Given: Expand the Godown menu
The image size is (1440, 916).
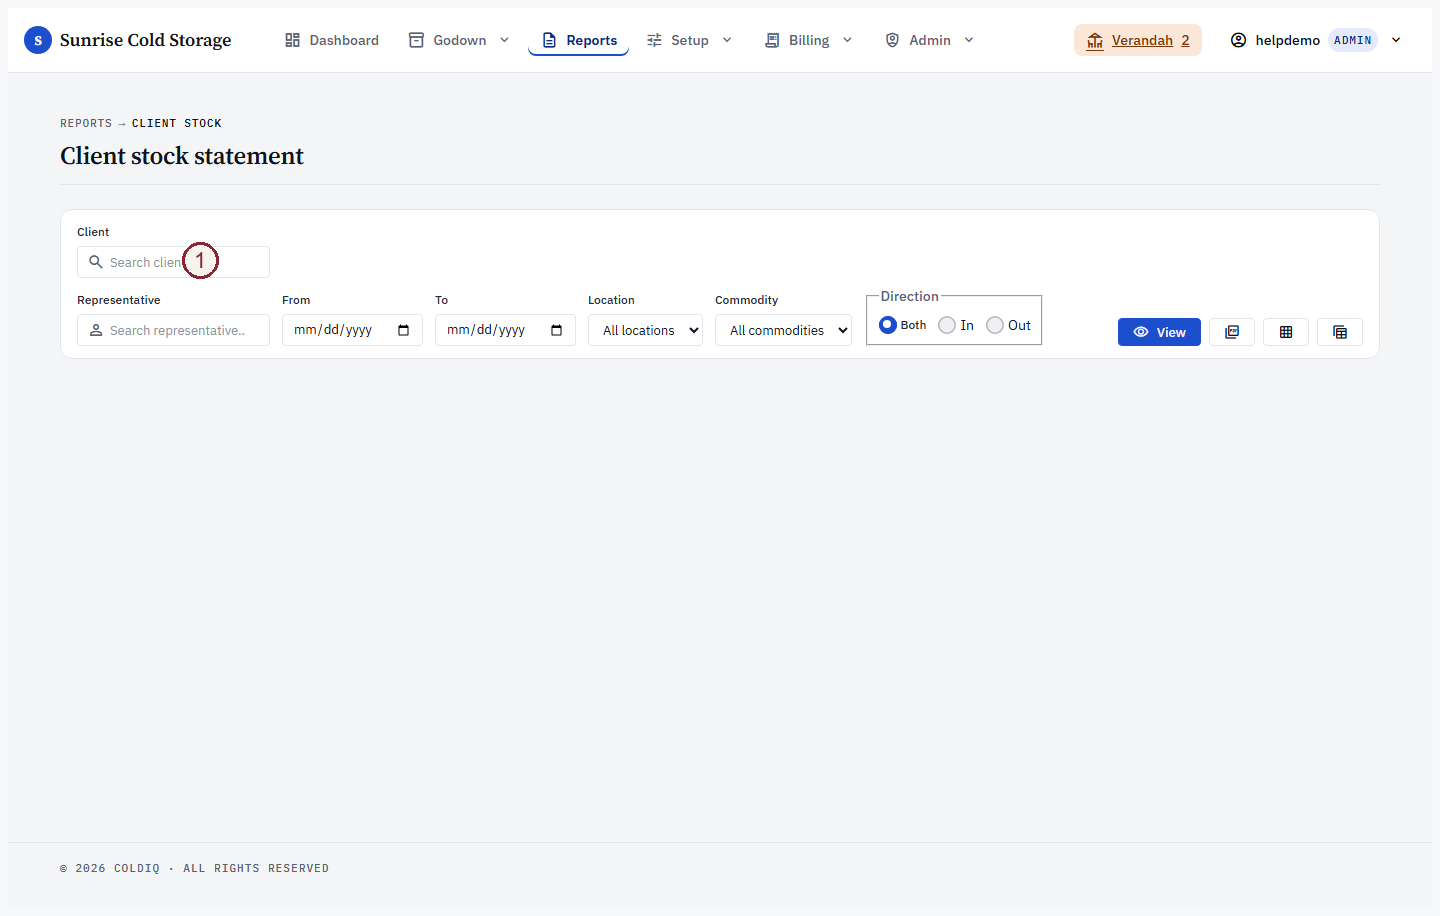Looking at the screenshot, I should (459, 40).
